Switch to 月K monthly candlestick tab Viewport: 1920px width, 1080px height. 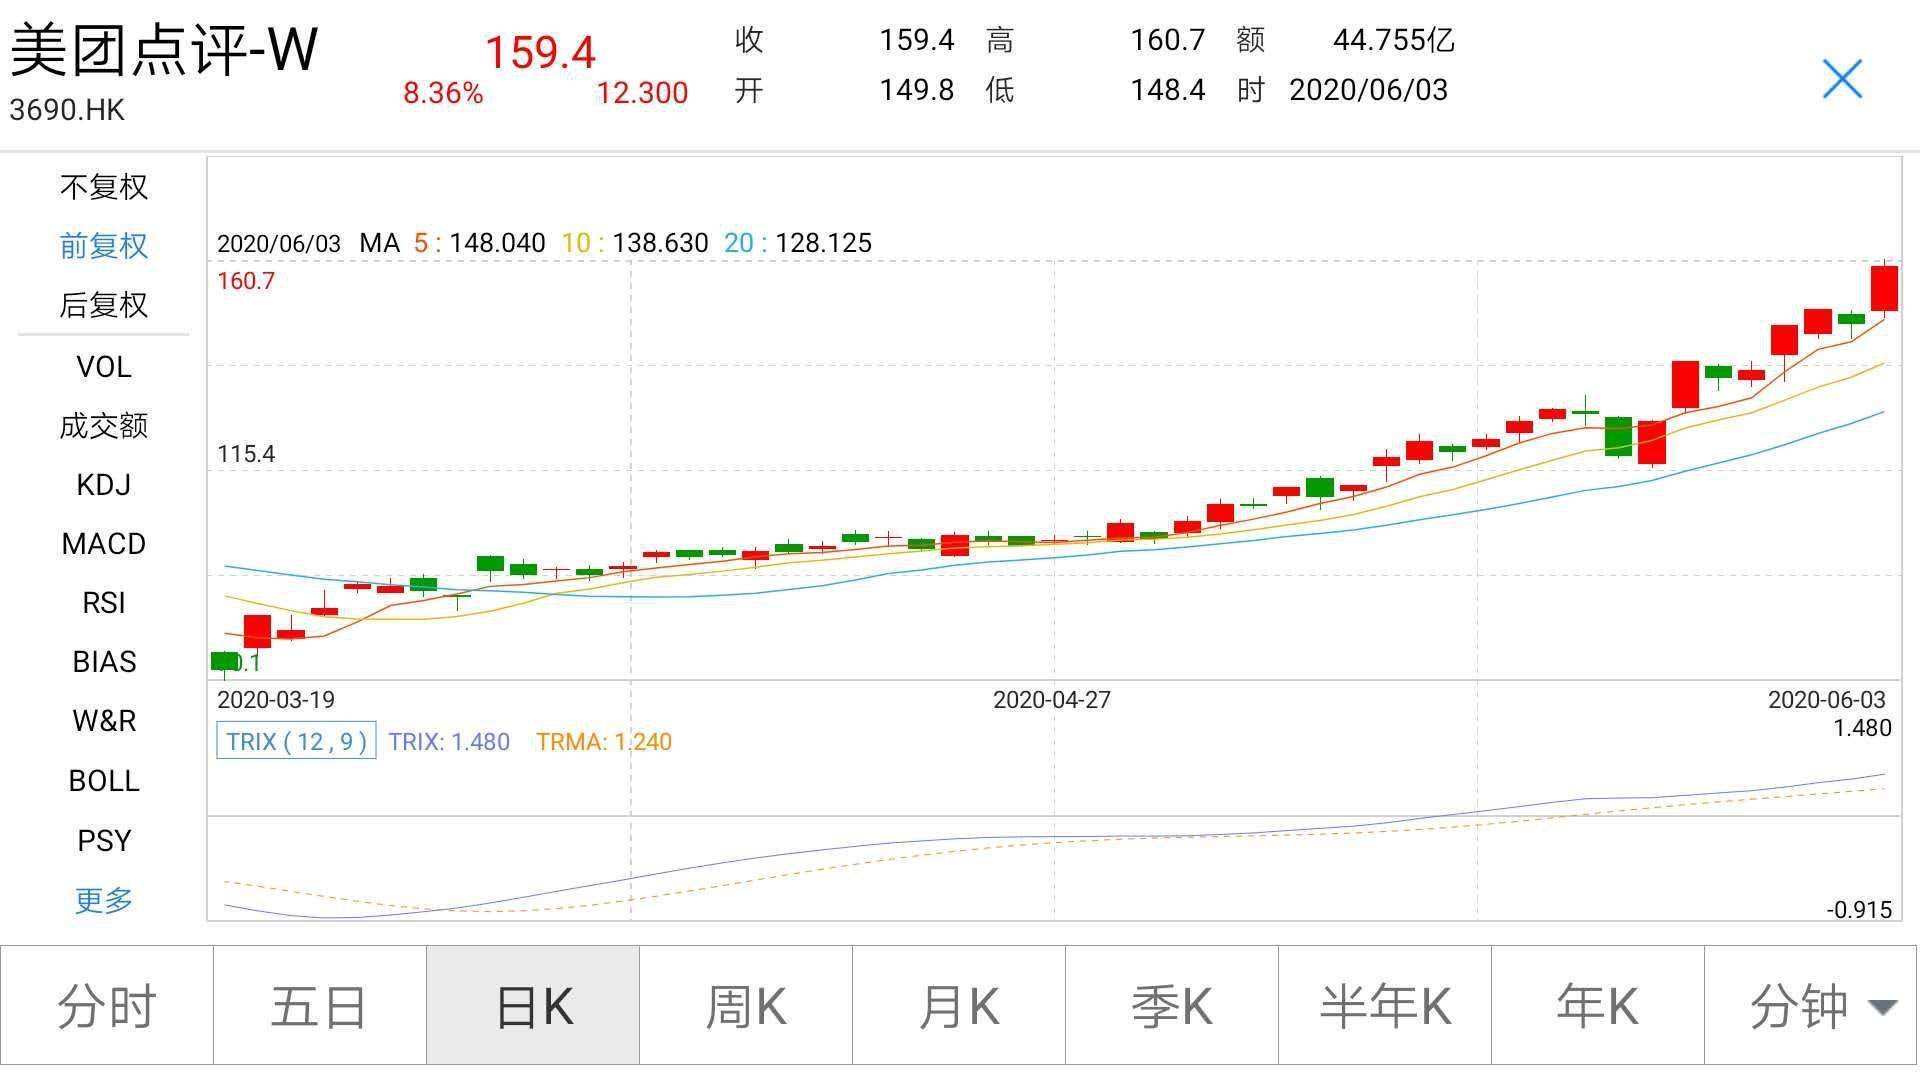coord(959,1006)
